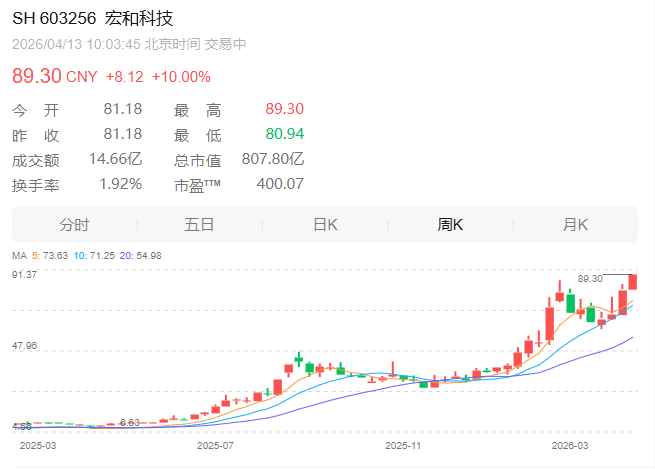Show the 月K monthly chart
655x469 pixels.
[x=575, y=225]
